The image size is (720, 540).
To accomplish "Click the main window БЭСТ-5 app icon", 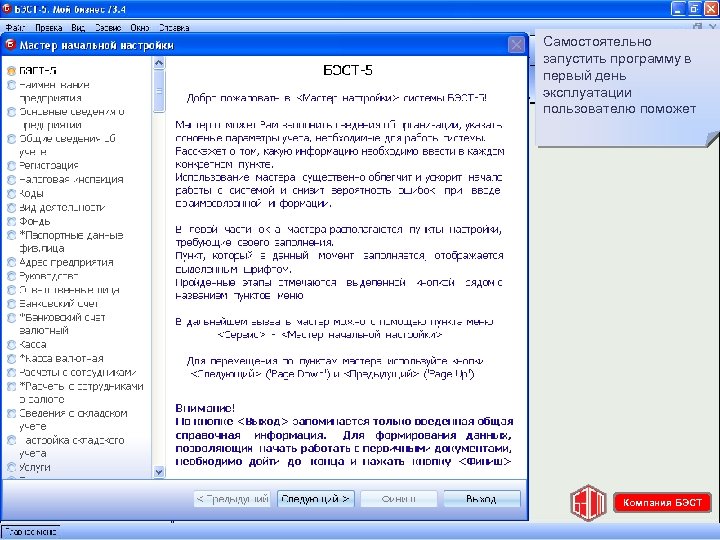I will click(x=7, y=8).
